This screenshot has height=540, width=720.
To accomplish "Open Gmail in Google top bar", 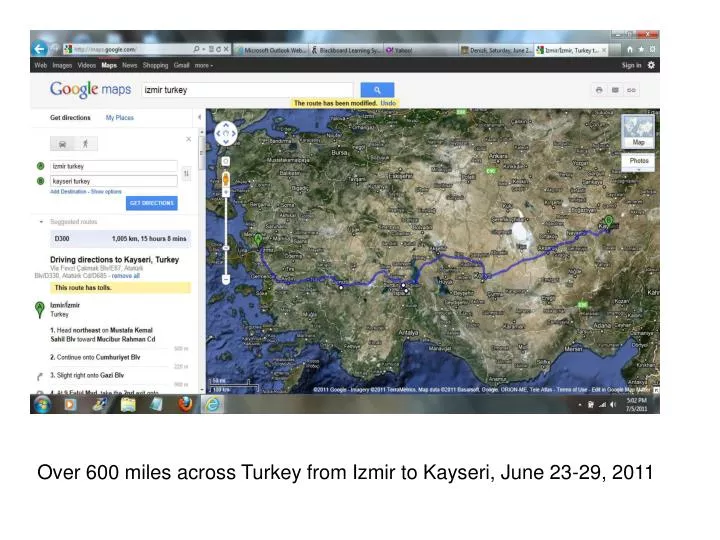I will tap(181, 66).
